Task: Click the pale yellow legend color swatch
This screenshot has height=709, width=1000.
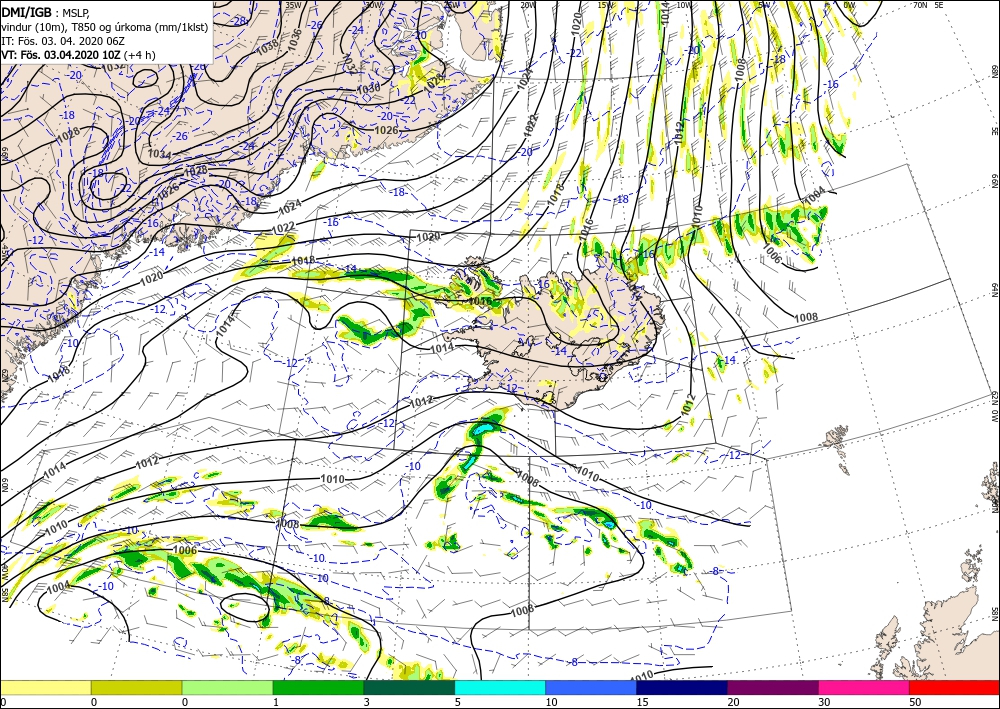Action: [x=45, y=687]
